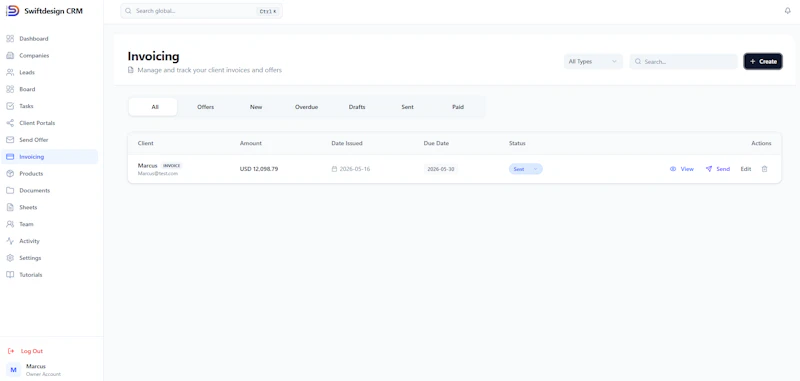Go to Companies page

(x=49, y=56)
